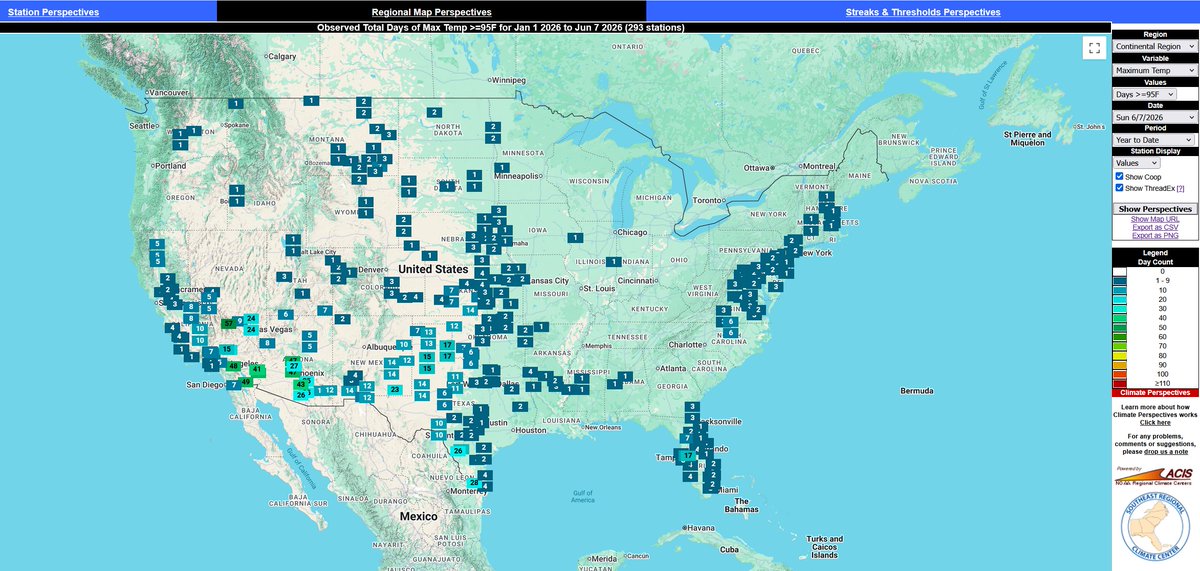Open the Station Display dropdown (Values)
This screenshot has width=1200, height=571.
pyautogui.click(x=1137, y=162)
